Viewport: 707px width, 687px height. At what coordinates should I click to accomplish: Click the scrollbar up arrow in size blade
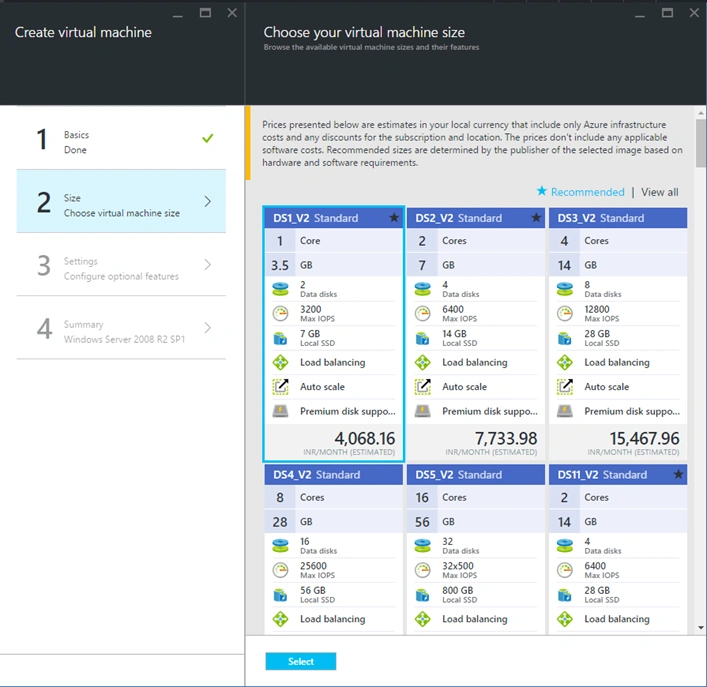coord(701,113)
